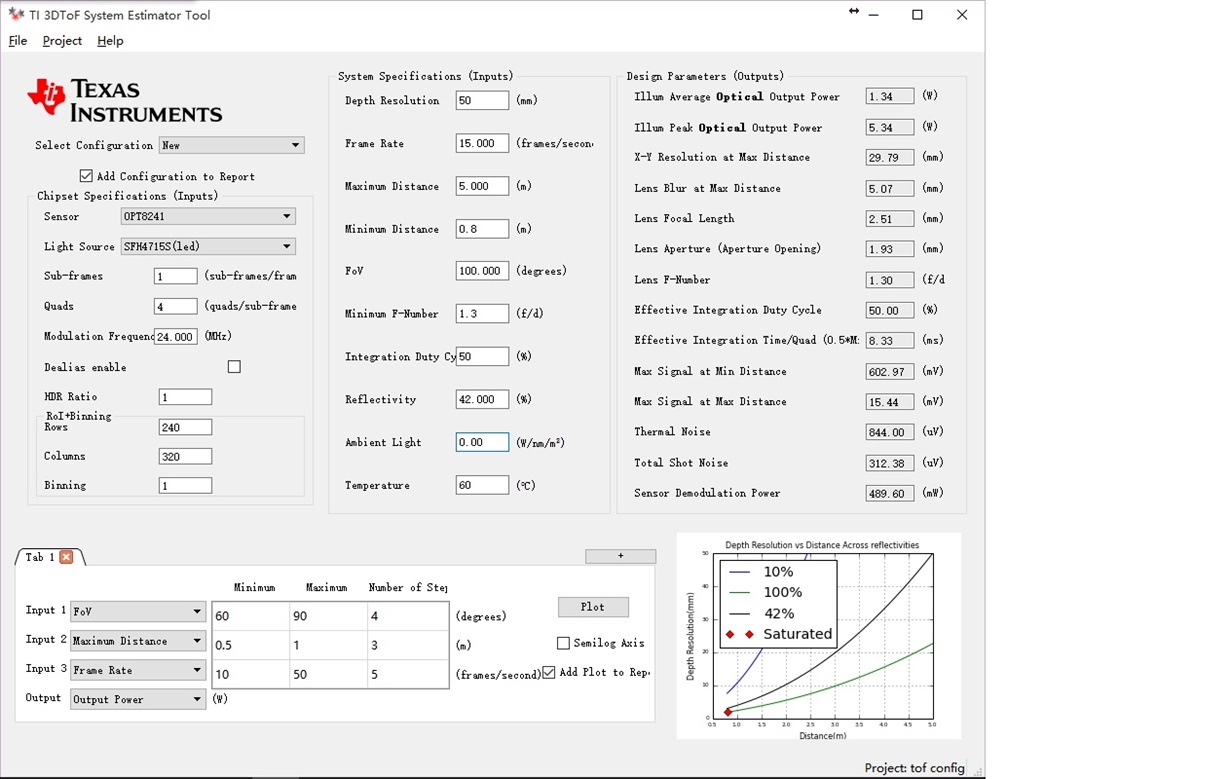Screen dimensions: 1230x779
Task: Maximize the System Estimator window
Action: pyautogui.click(x=917, y=15)
